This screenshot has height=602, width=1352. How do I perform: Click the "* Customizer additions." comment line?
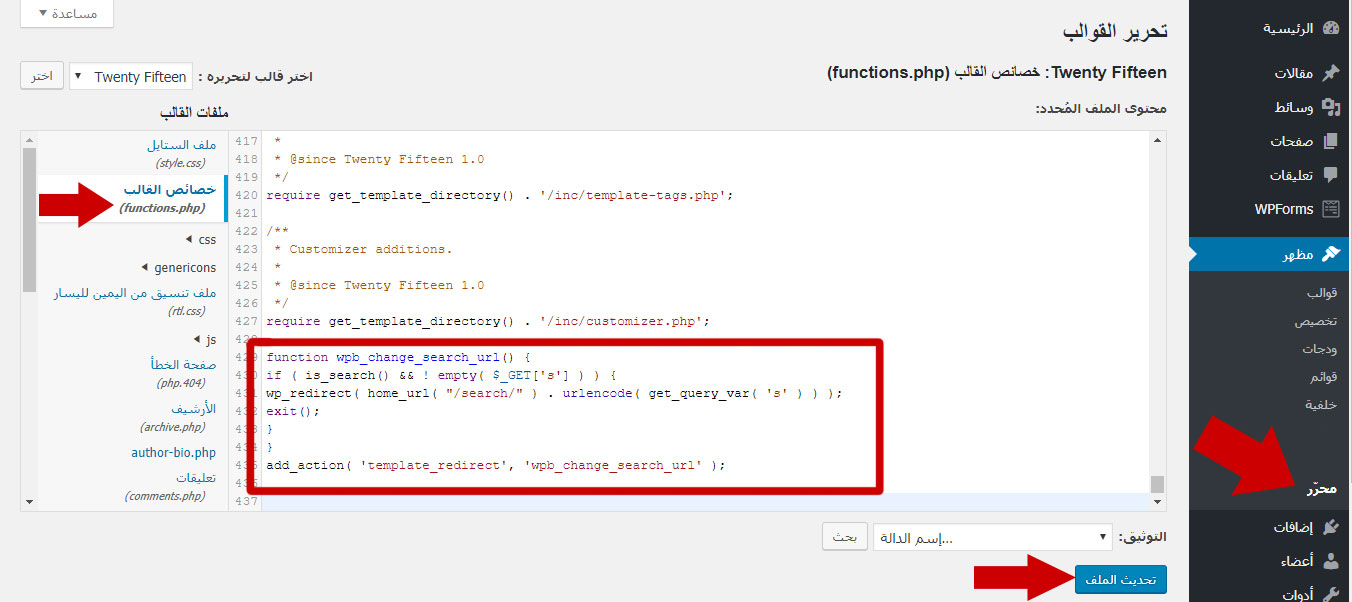(364, 249)
